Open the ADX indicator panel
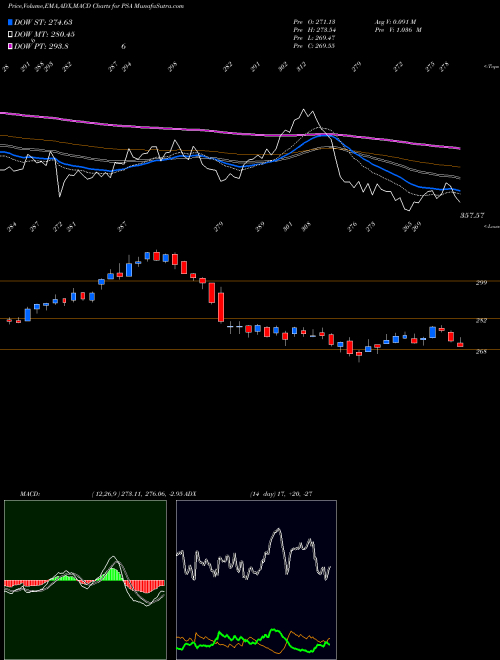Screen dimensions: 500x660 point(256,580)
